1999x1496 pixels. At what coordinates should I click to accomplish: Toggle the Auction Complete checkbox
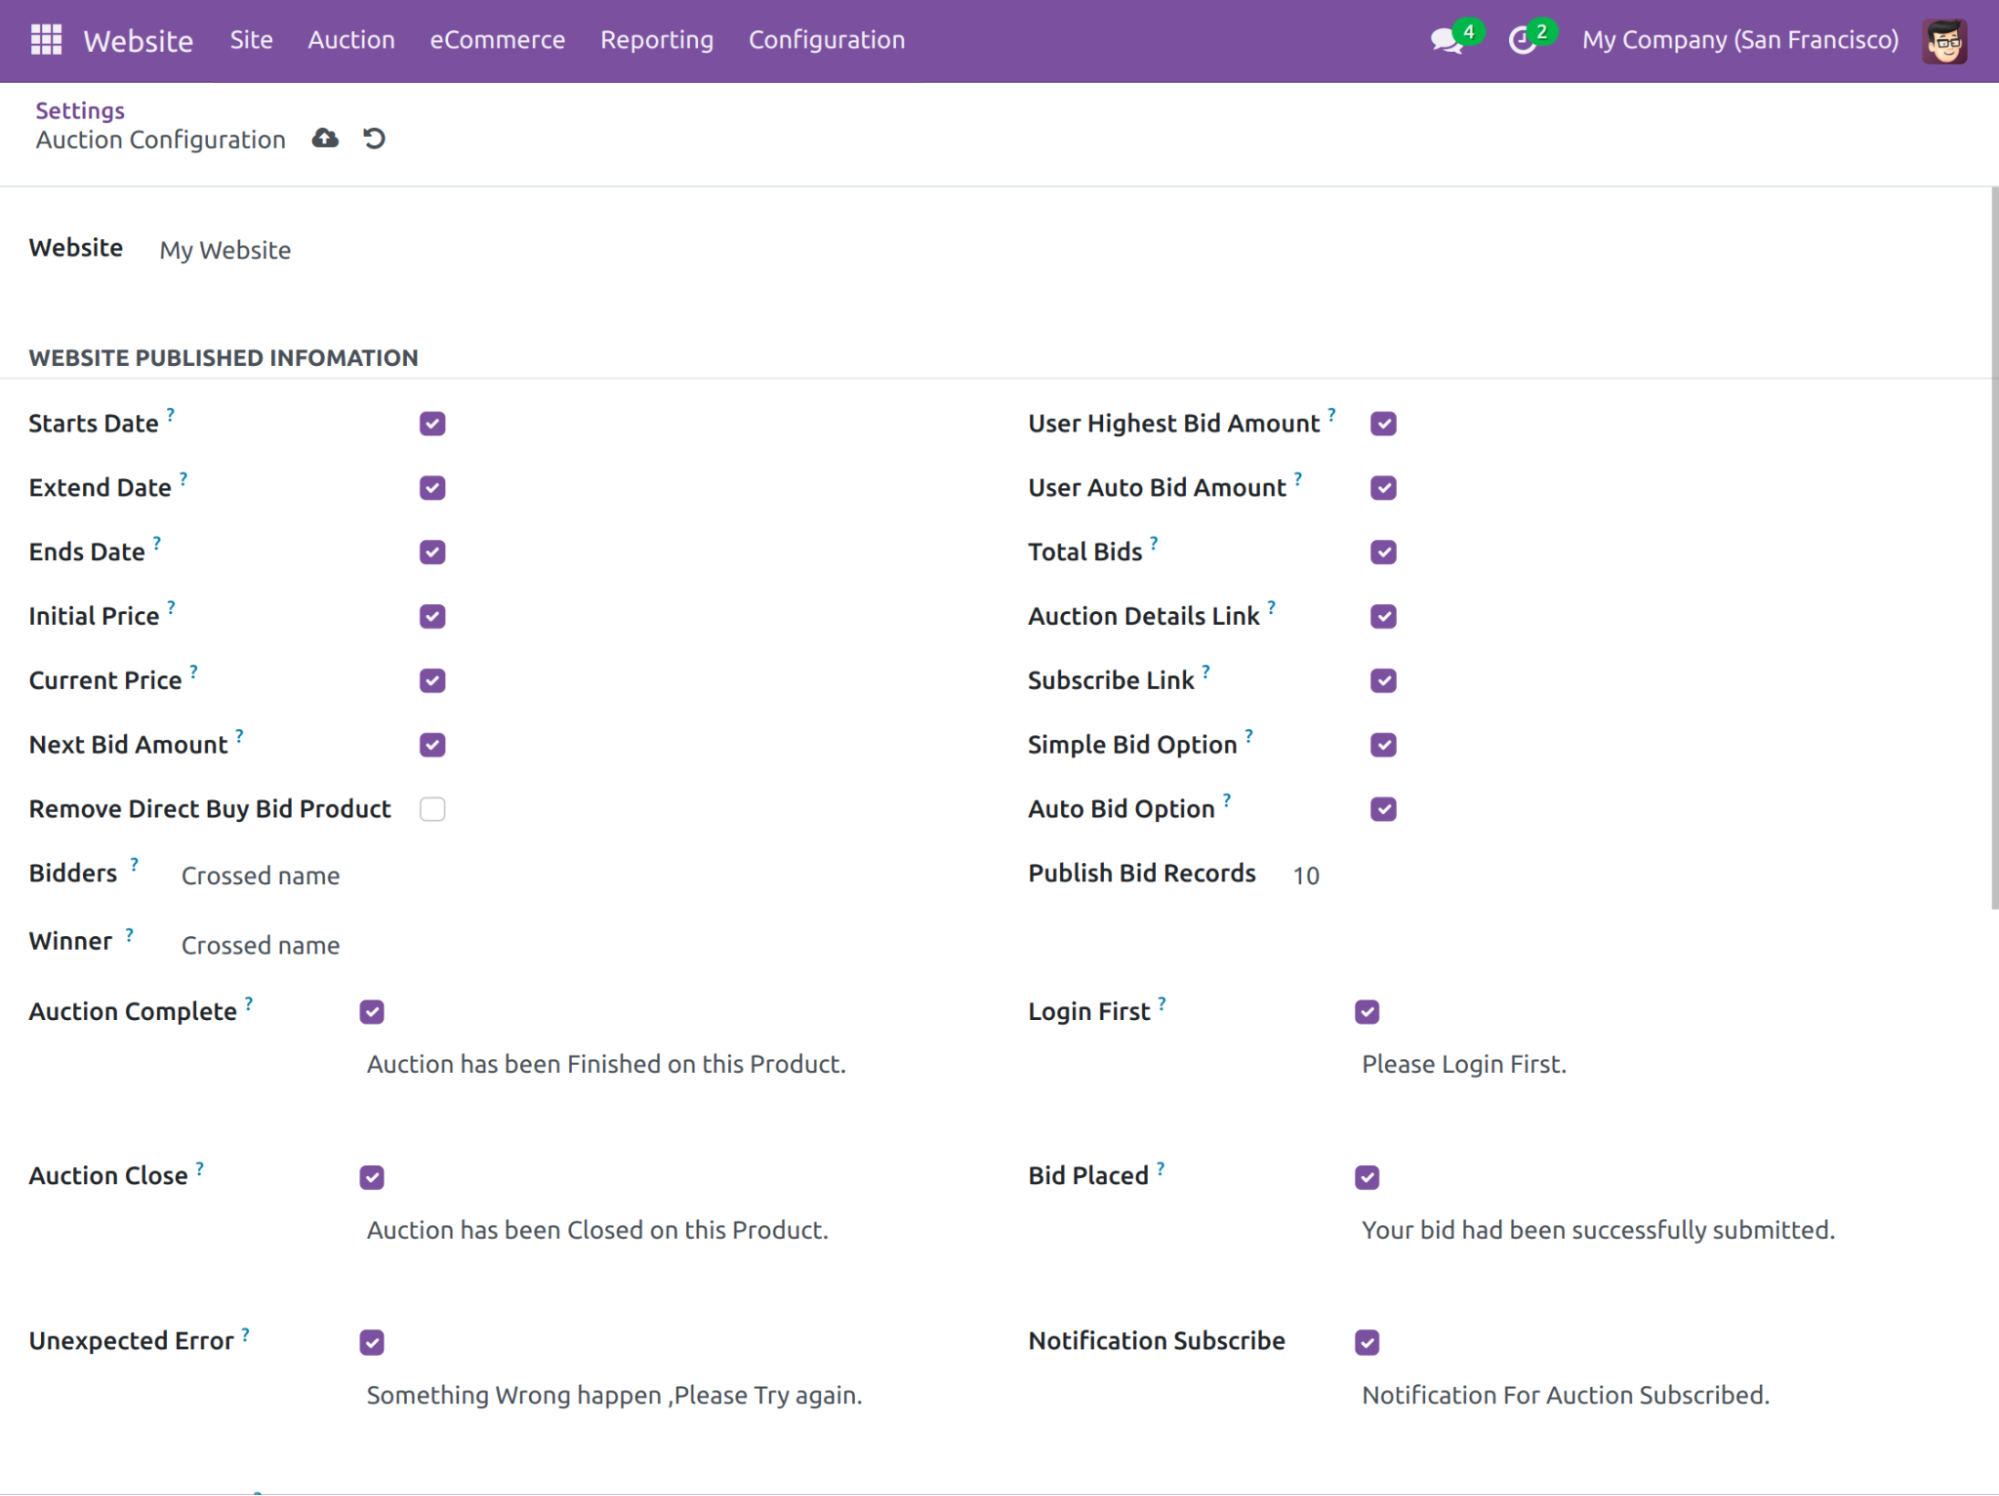pos(372,1012)
